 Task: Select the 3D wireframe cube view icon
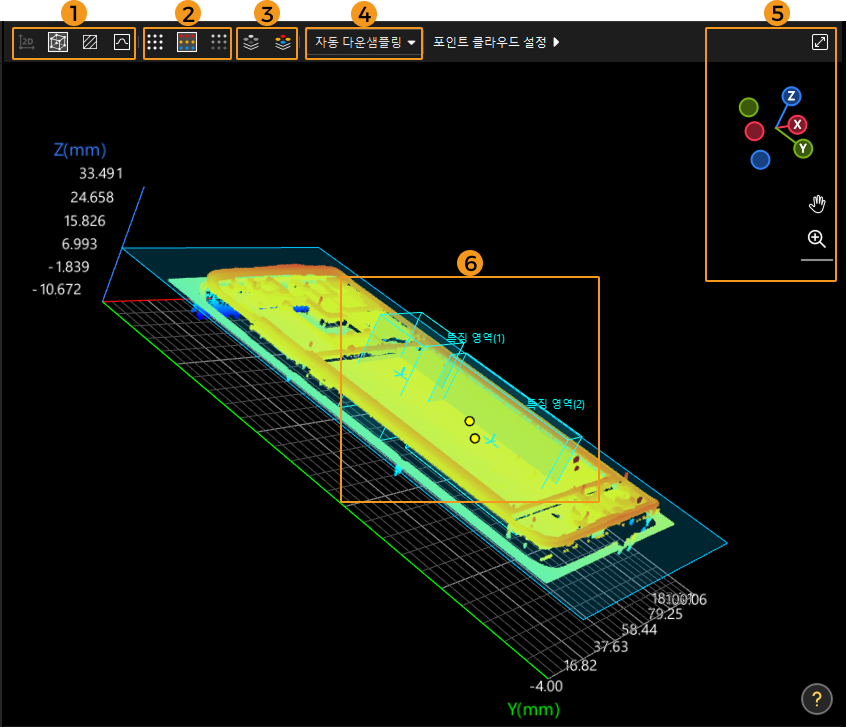tap(58, 43)
